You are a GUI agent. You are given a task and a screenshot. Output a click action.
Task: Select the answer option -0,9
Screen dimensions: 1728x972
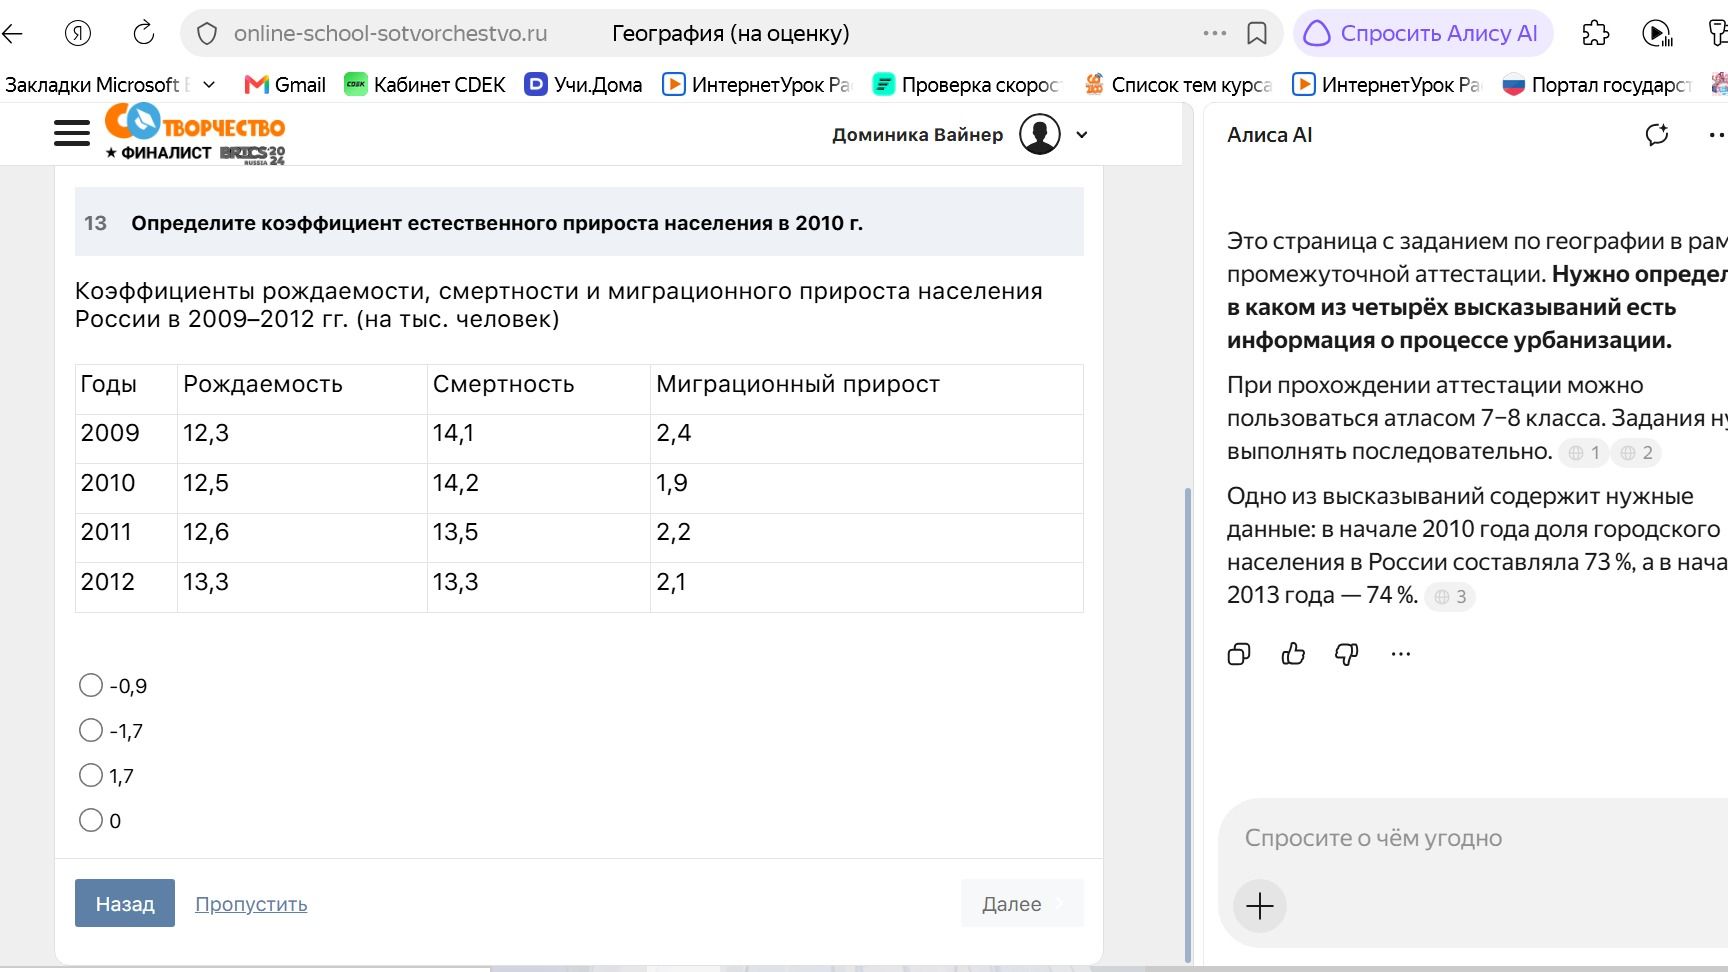click(x=91, y=685)
